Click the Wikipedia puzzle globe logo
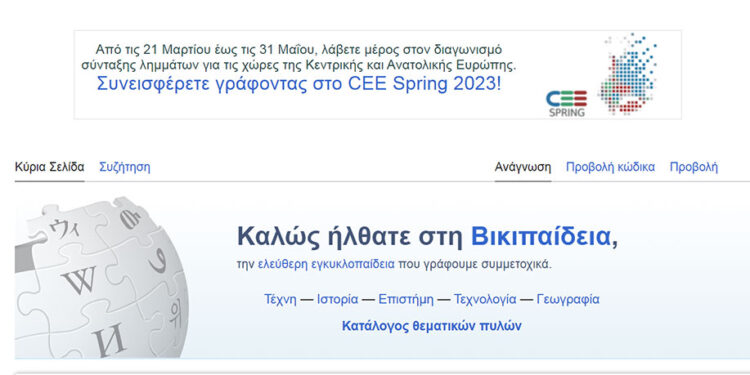This screenshot has width=750, height=375. click(101, 277)
